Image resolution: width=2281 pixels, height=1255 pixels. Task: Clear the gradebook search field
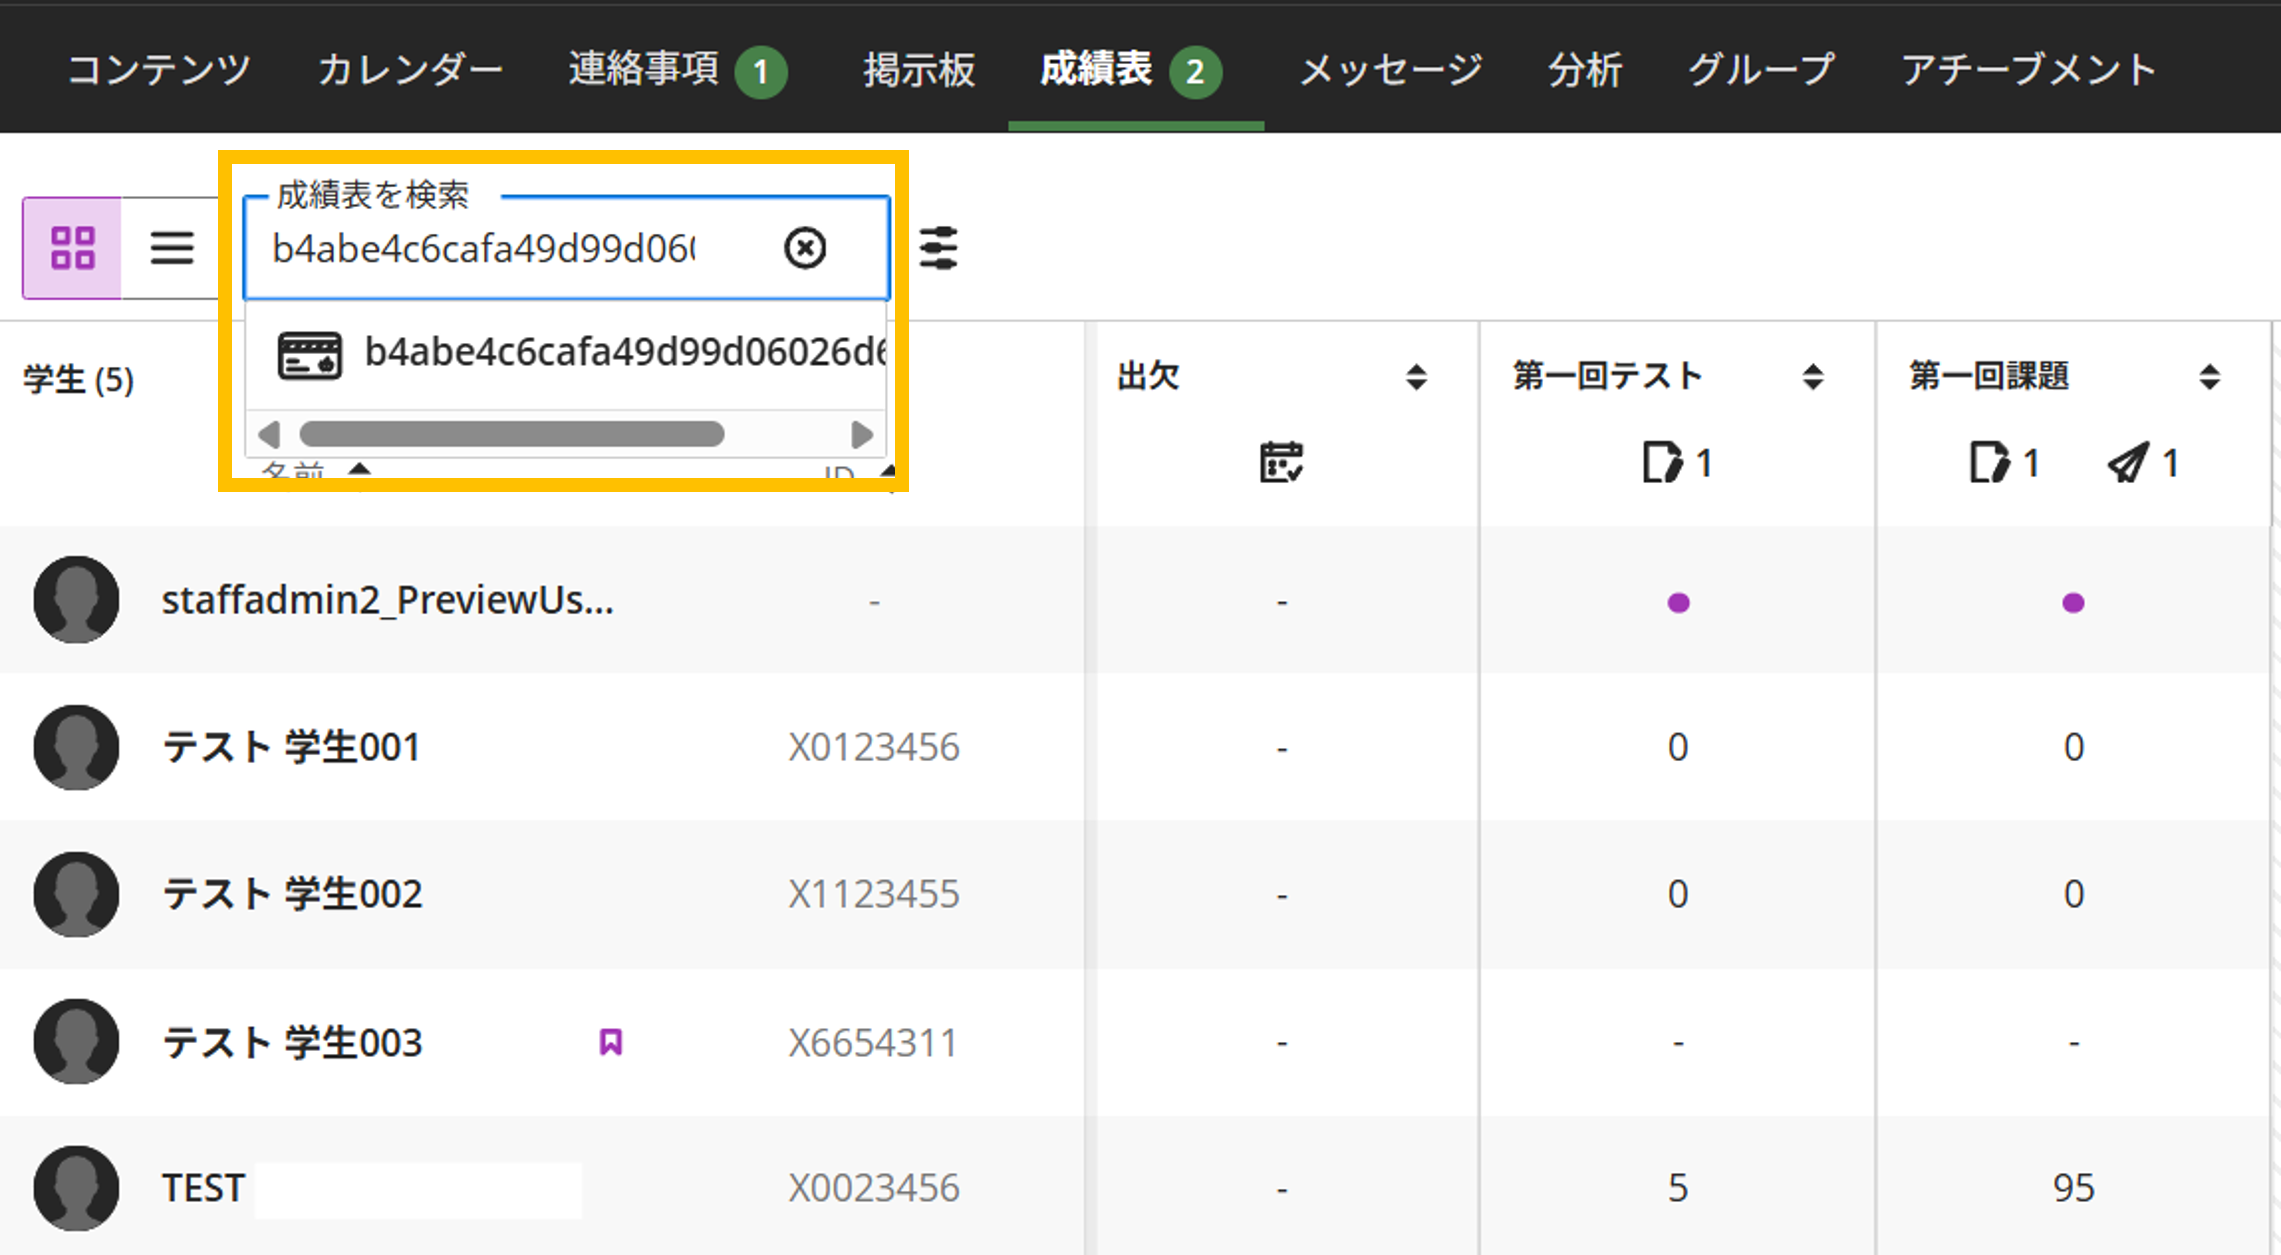pyautogui.click(x=805, y=248)
